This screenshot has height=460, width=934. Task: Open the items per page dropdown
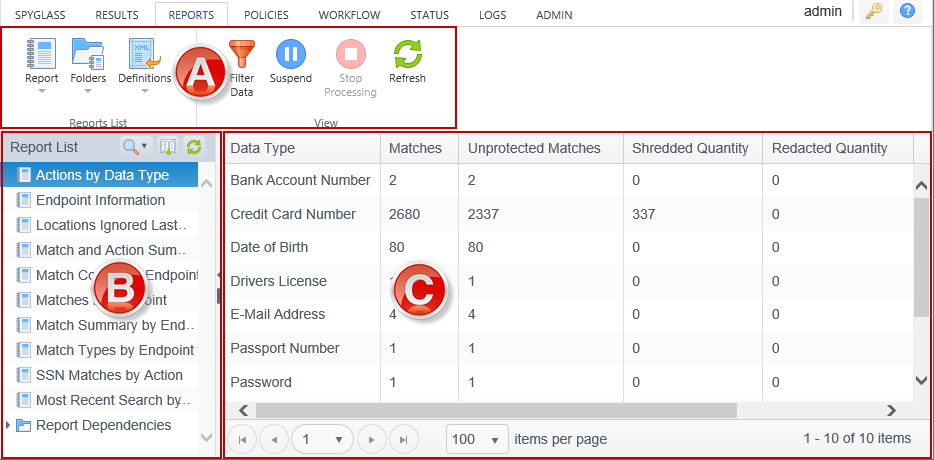pos(478,439)
